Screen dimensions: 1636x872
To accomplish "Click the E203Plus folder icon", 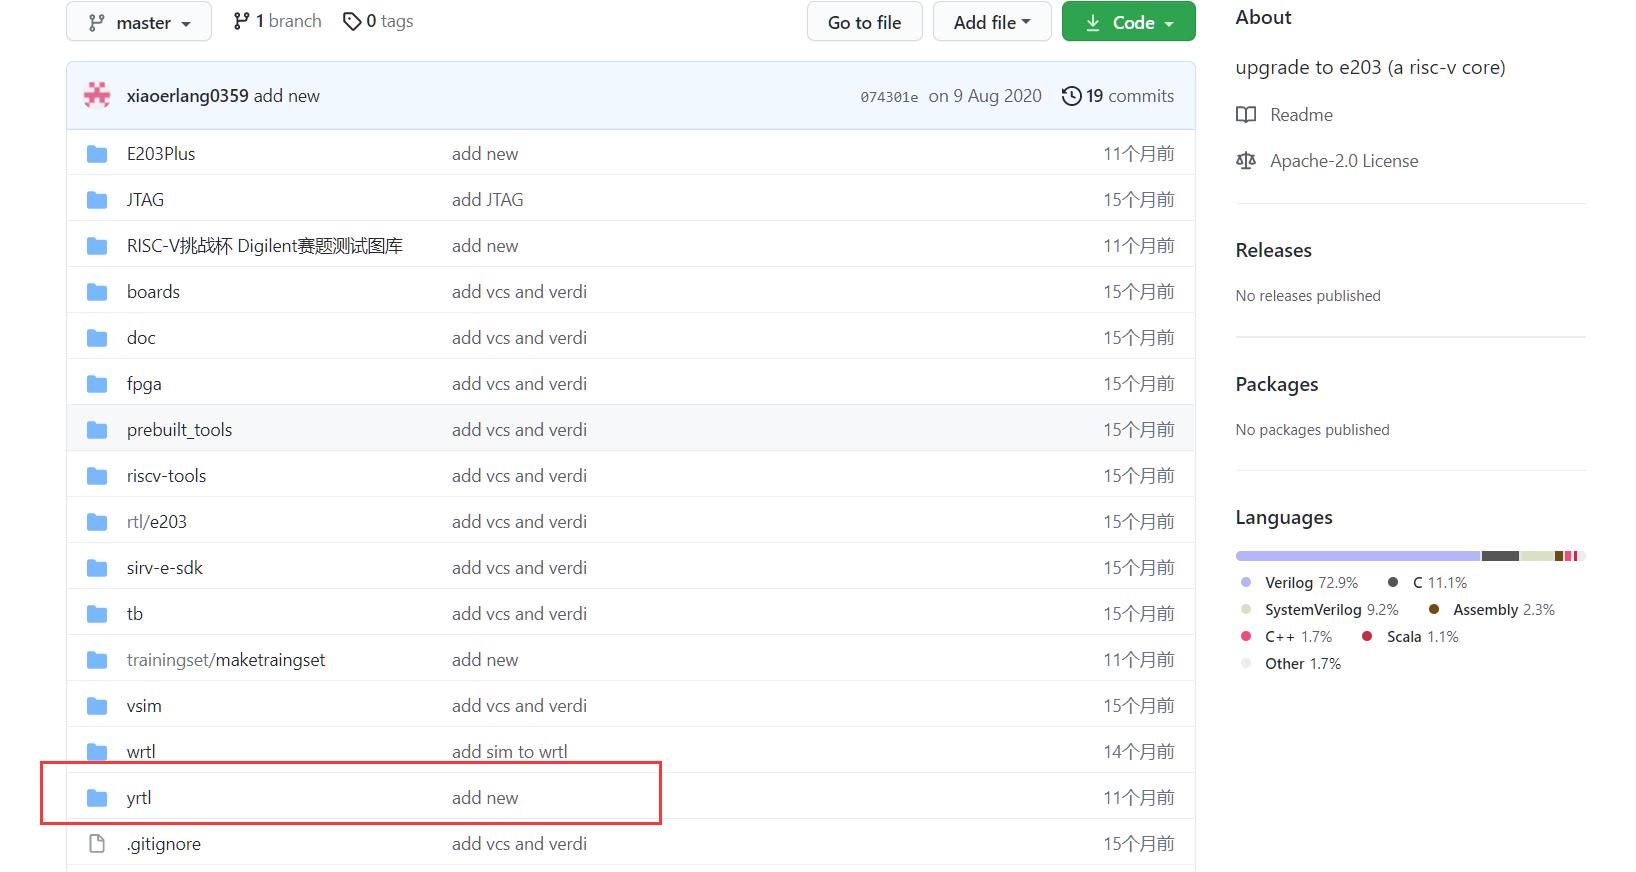I will [x=97, y=154].
